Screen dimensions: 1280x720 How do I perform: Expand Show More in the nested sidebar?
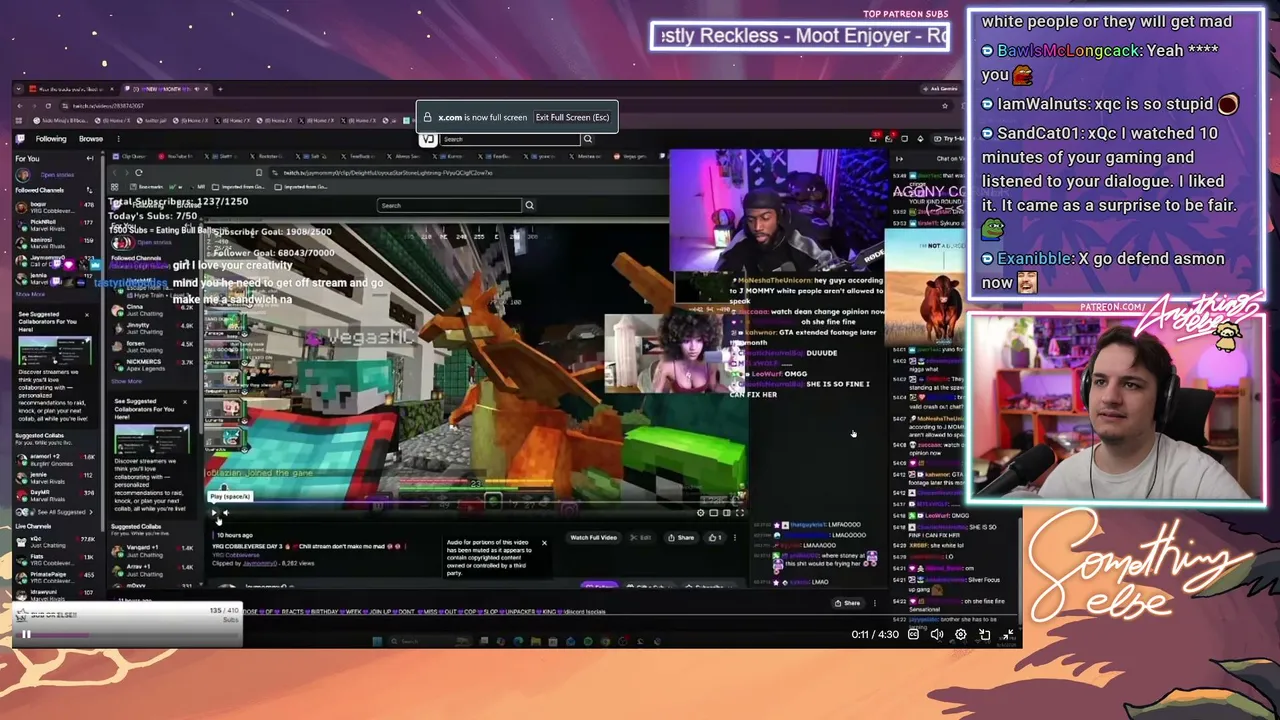click(x=127, y=381)
